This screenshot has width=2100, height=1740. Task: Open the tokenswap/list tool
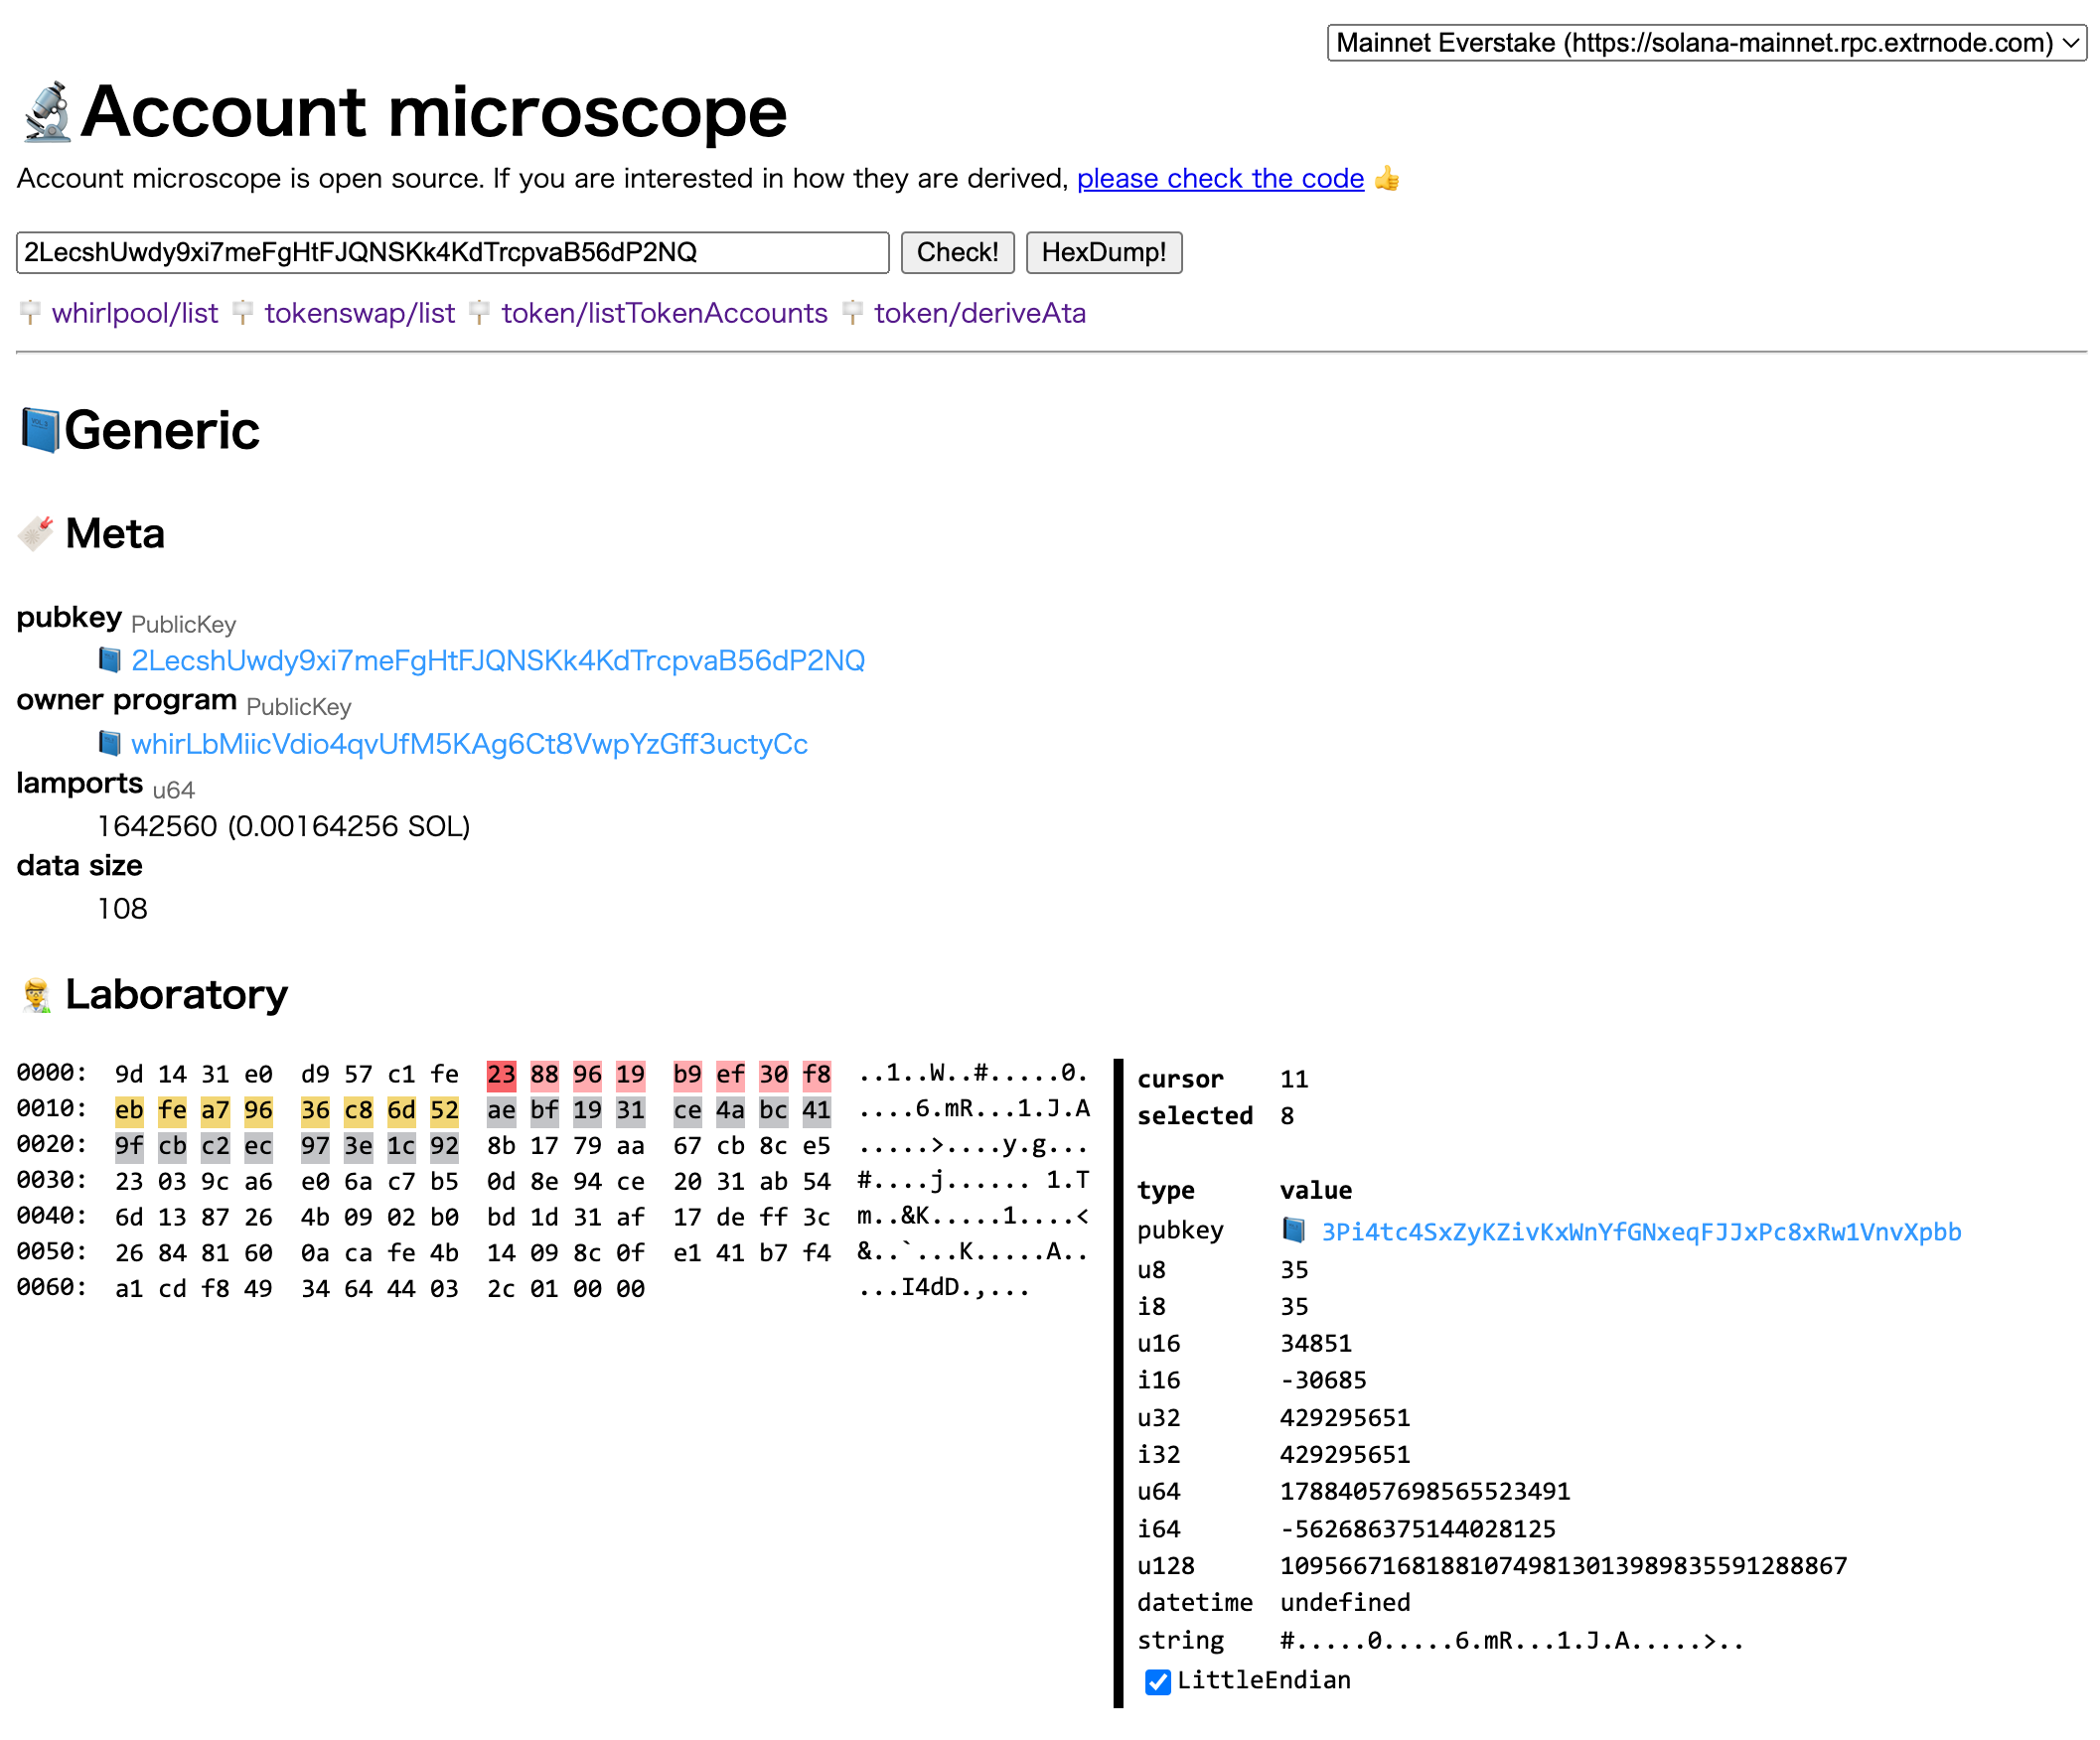(x=358, y=313)
